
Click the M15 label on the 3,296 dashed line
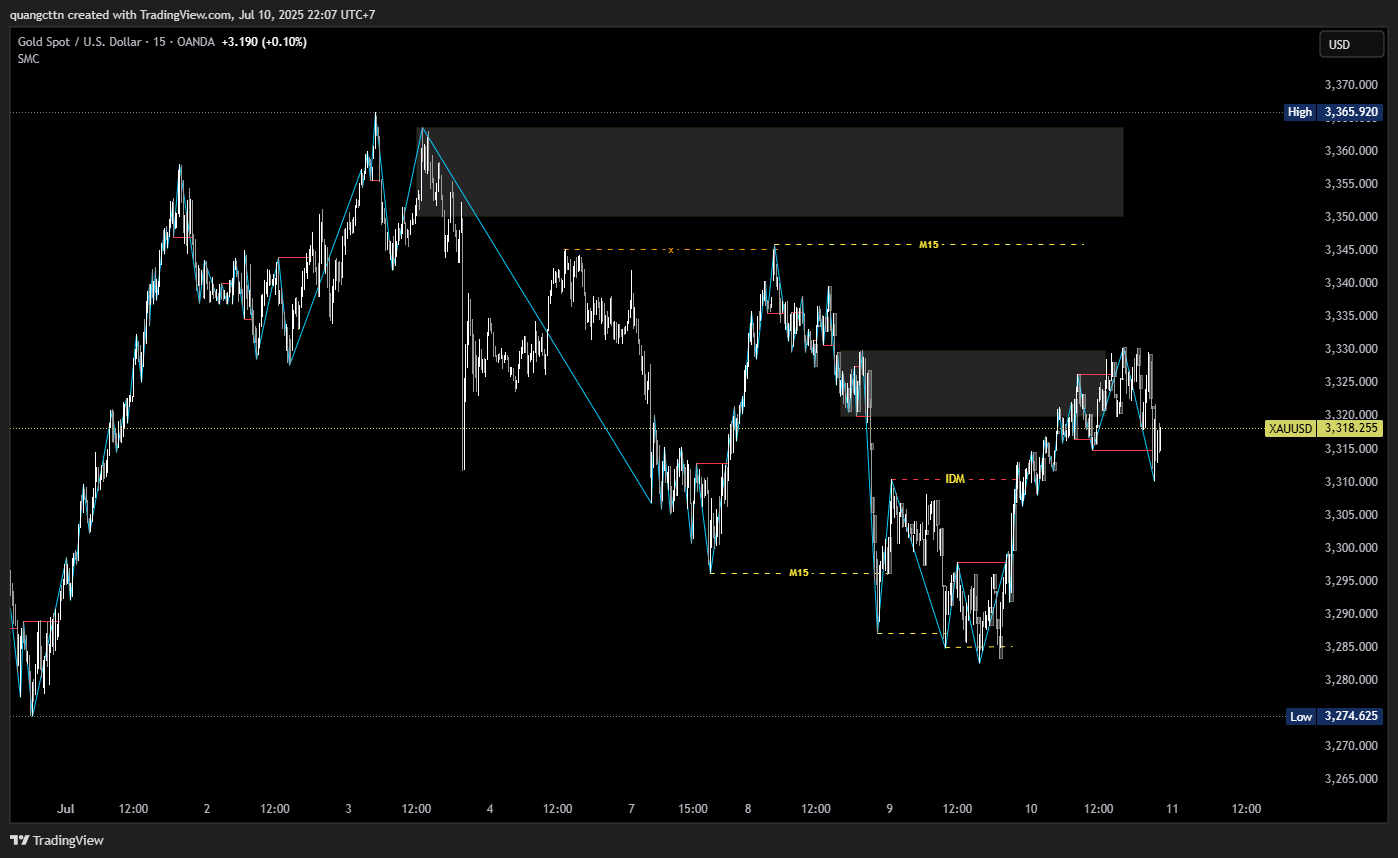click(x=798, y=573)
